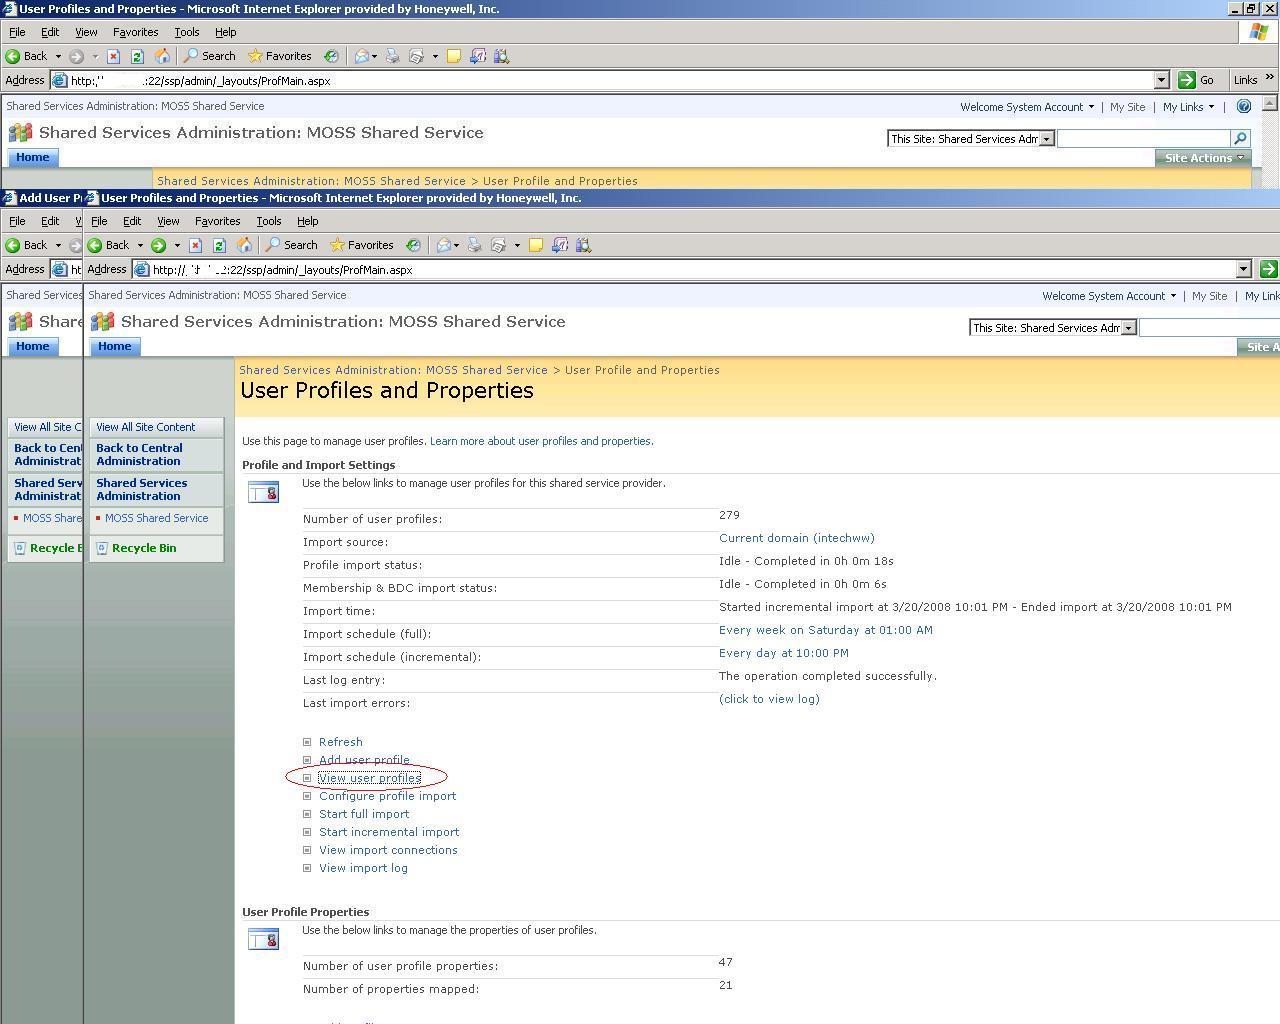Click Refresh toolbar icon in top background window
This screenshot has width=1280, height=1024.
[137, 56]
